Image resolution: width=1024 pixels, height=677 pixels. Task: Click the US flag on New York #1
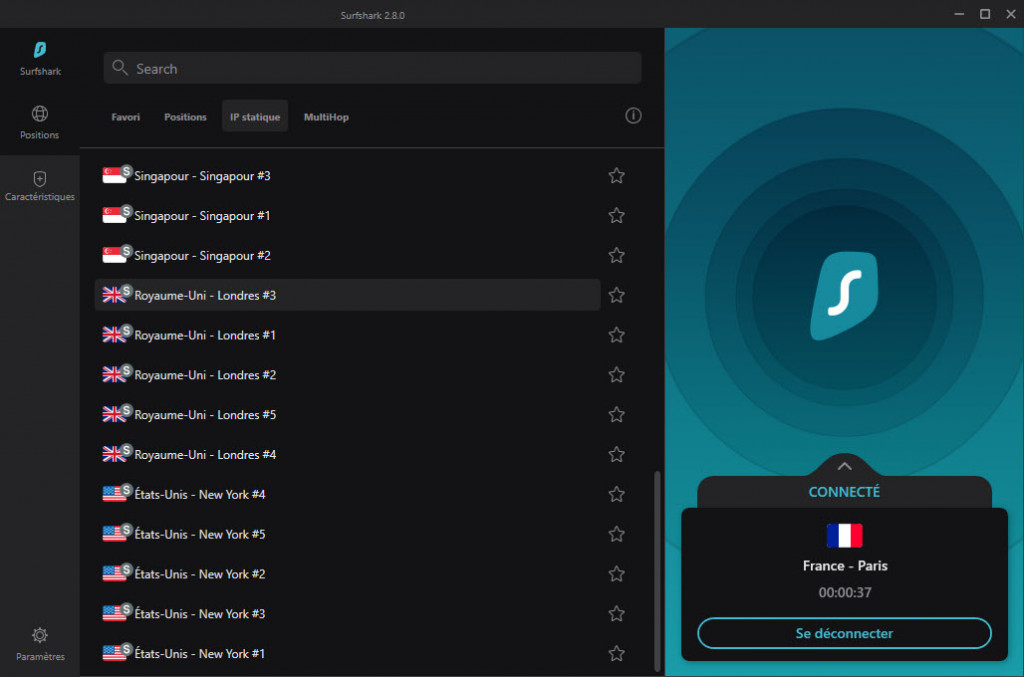click(x=114, y=653)
